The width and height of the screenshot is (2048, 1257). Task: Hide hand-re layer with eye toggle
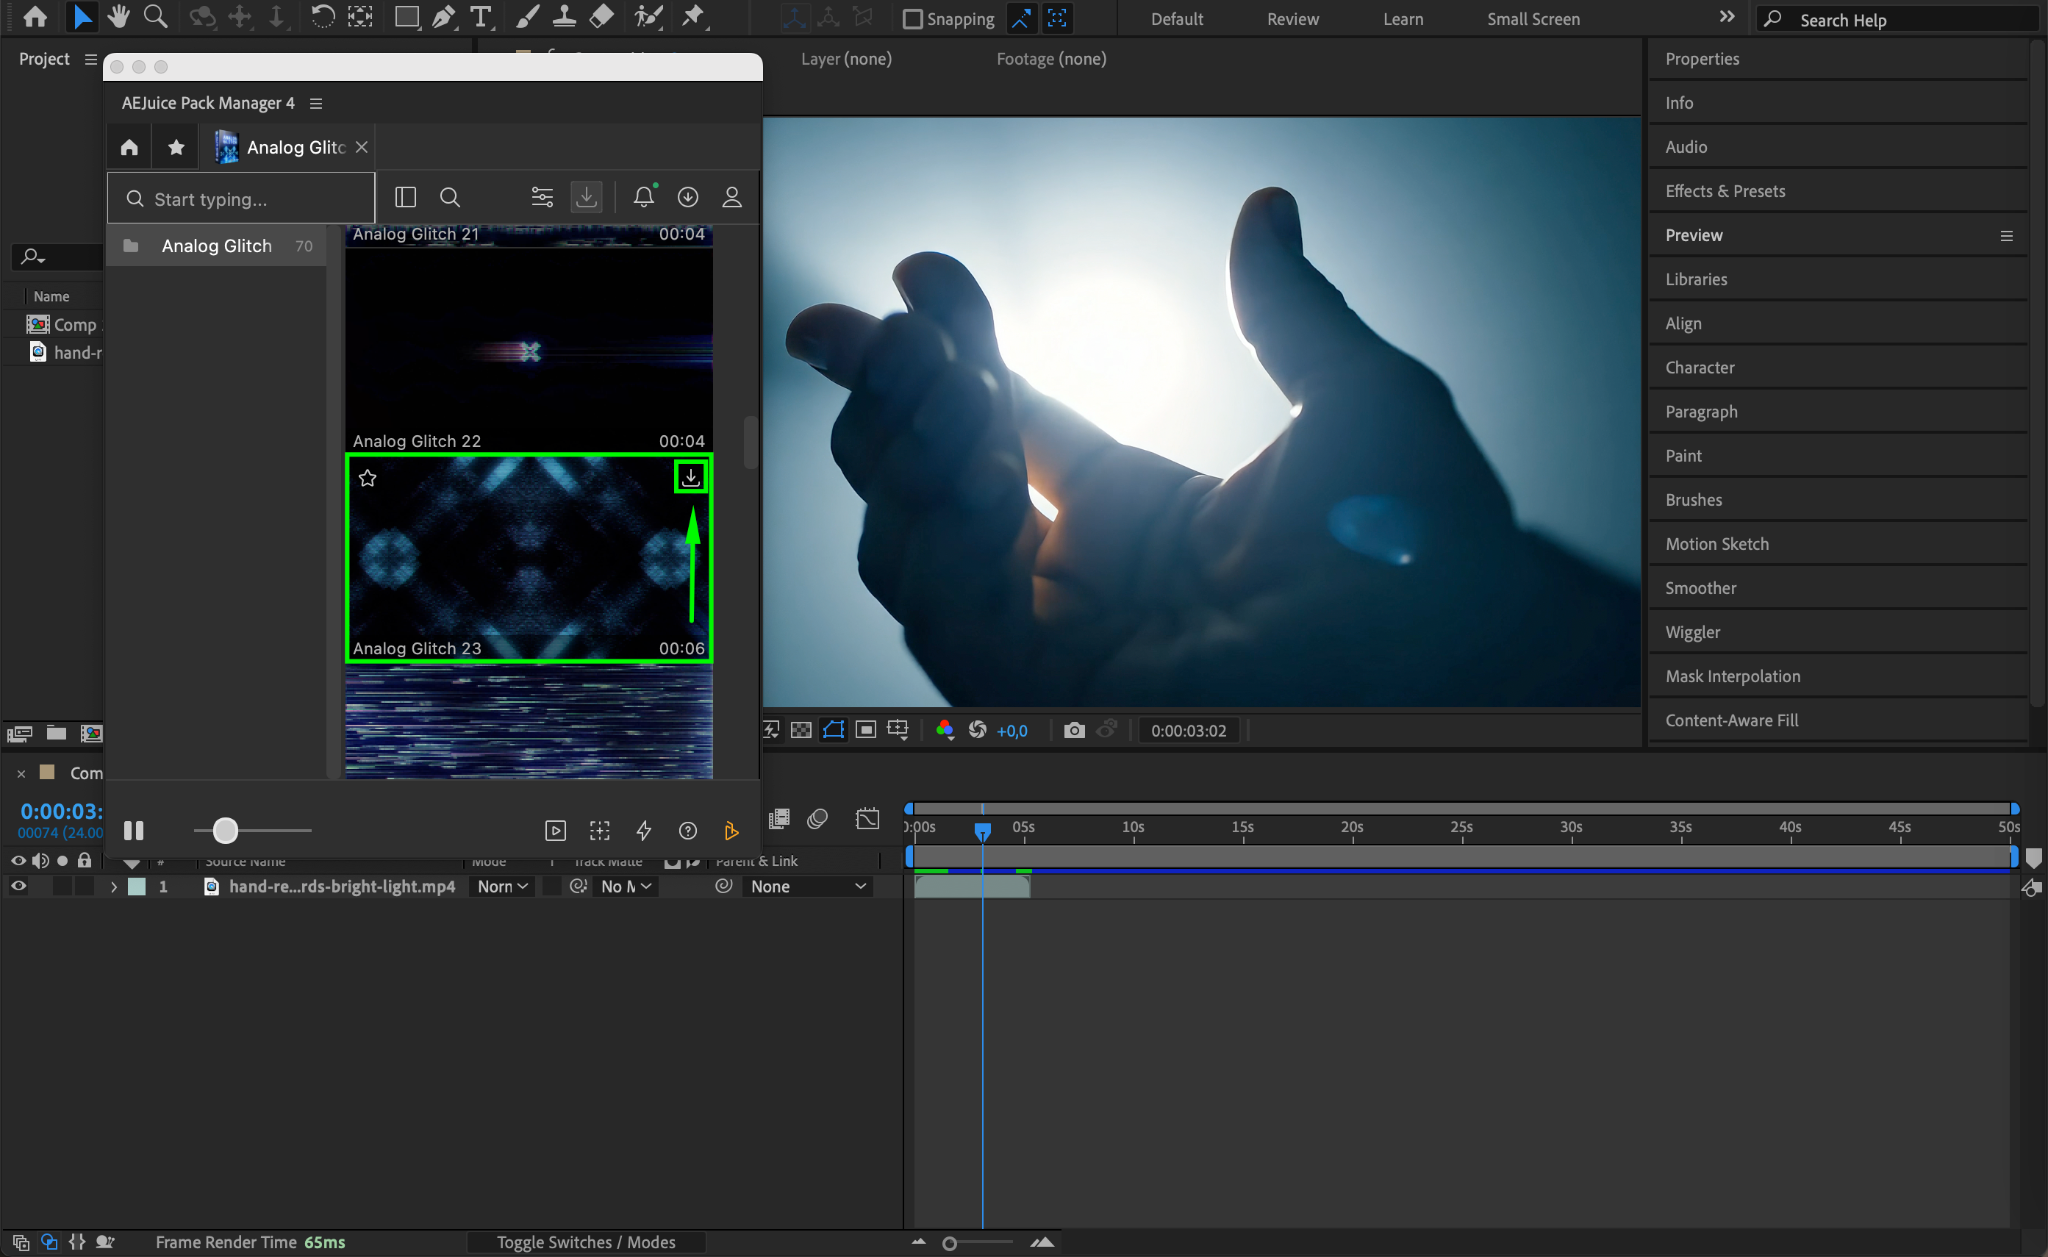click(18, 886)
